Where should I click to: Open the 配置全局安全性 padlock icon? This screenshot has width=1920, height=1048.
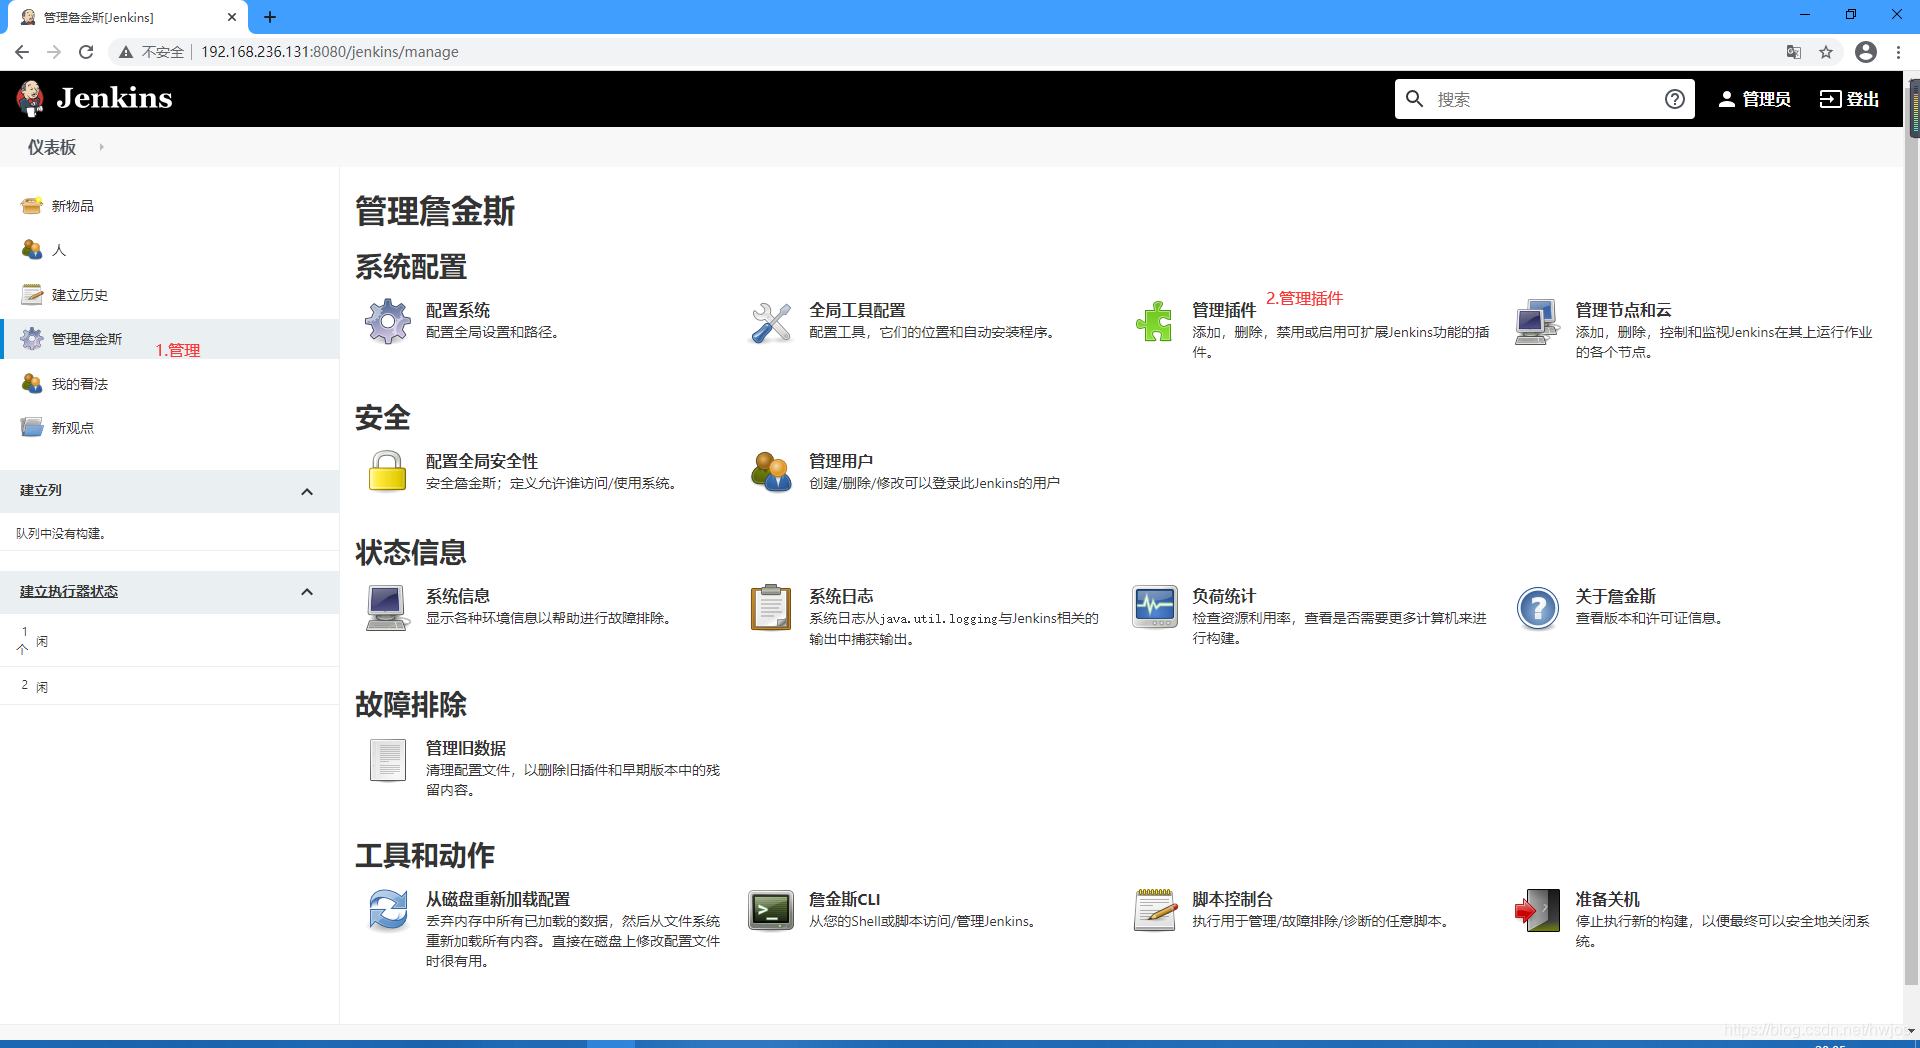pos(387,472)
